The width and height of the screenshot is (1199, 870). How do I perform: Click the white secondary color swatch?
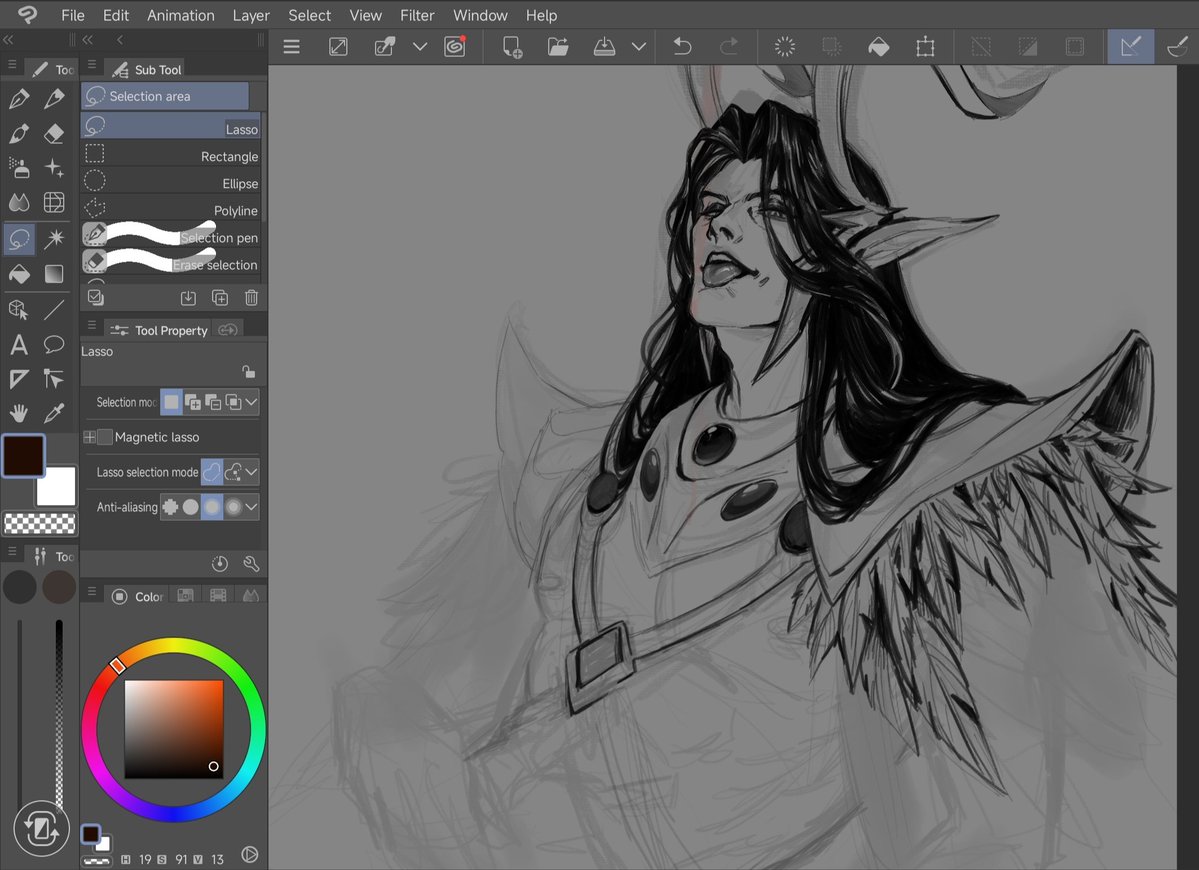point(55,487)
